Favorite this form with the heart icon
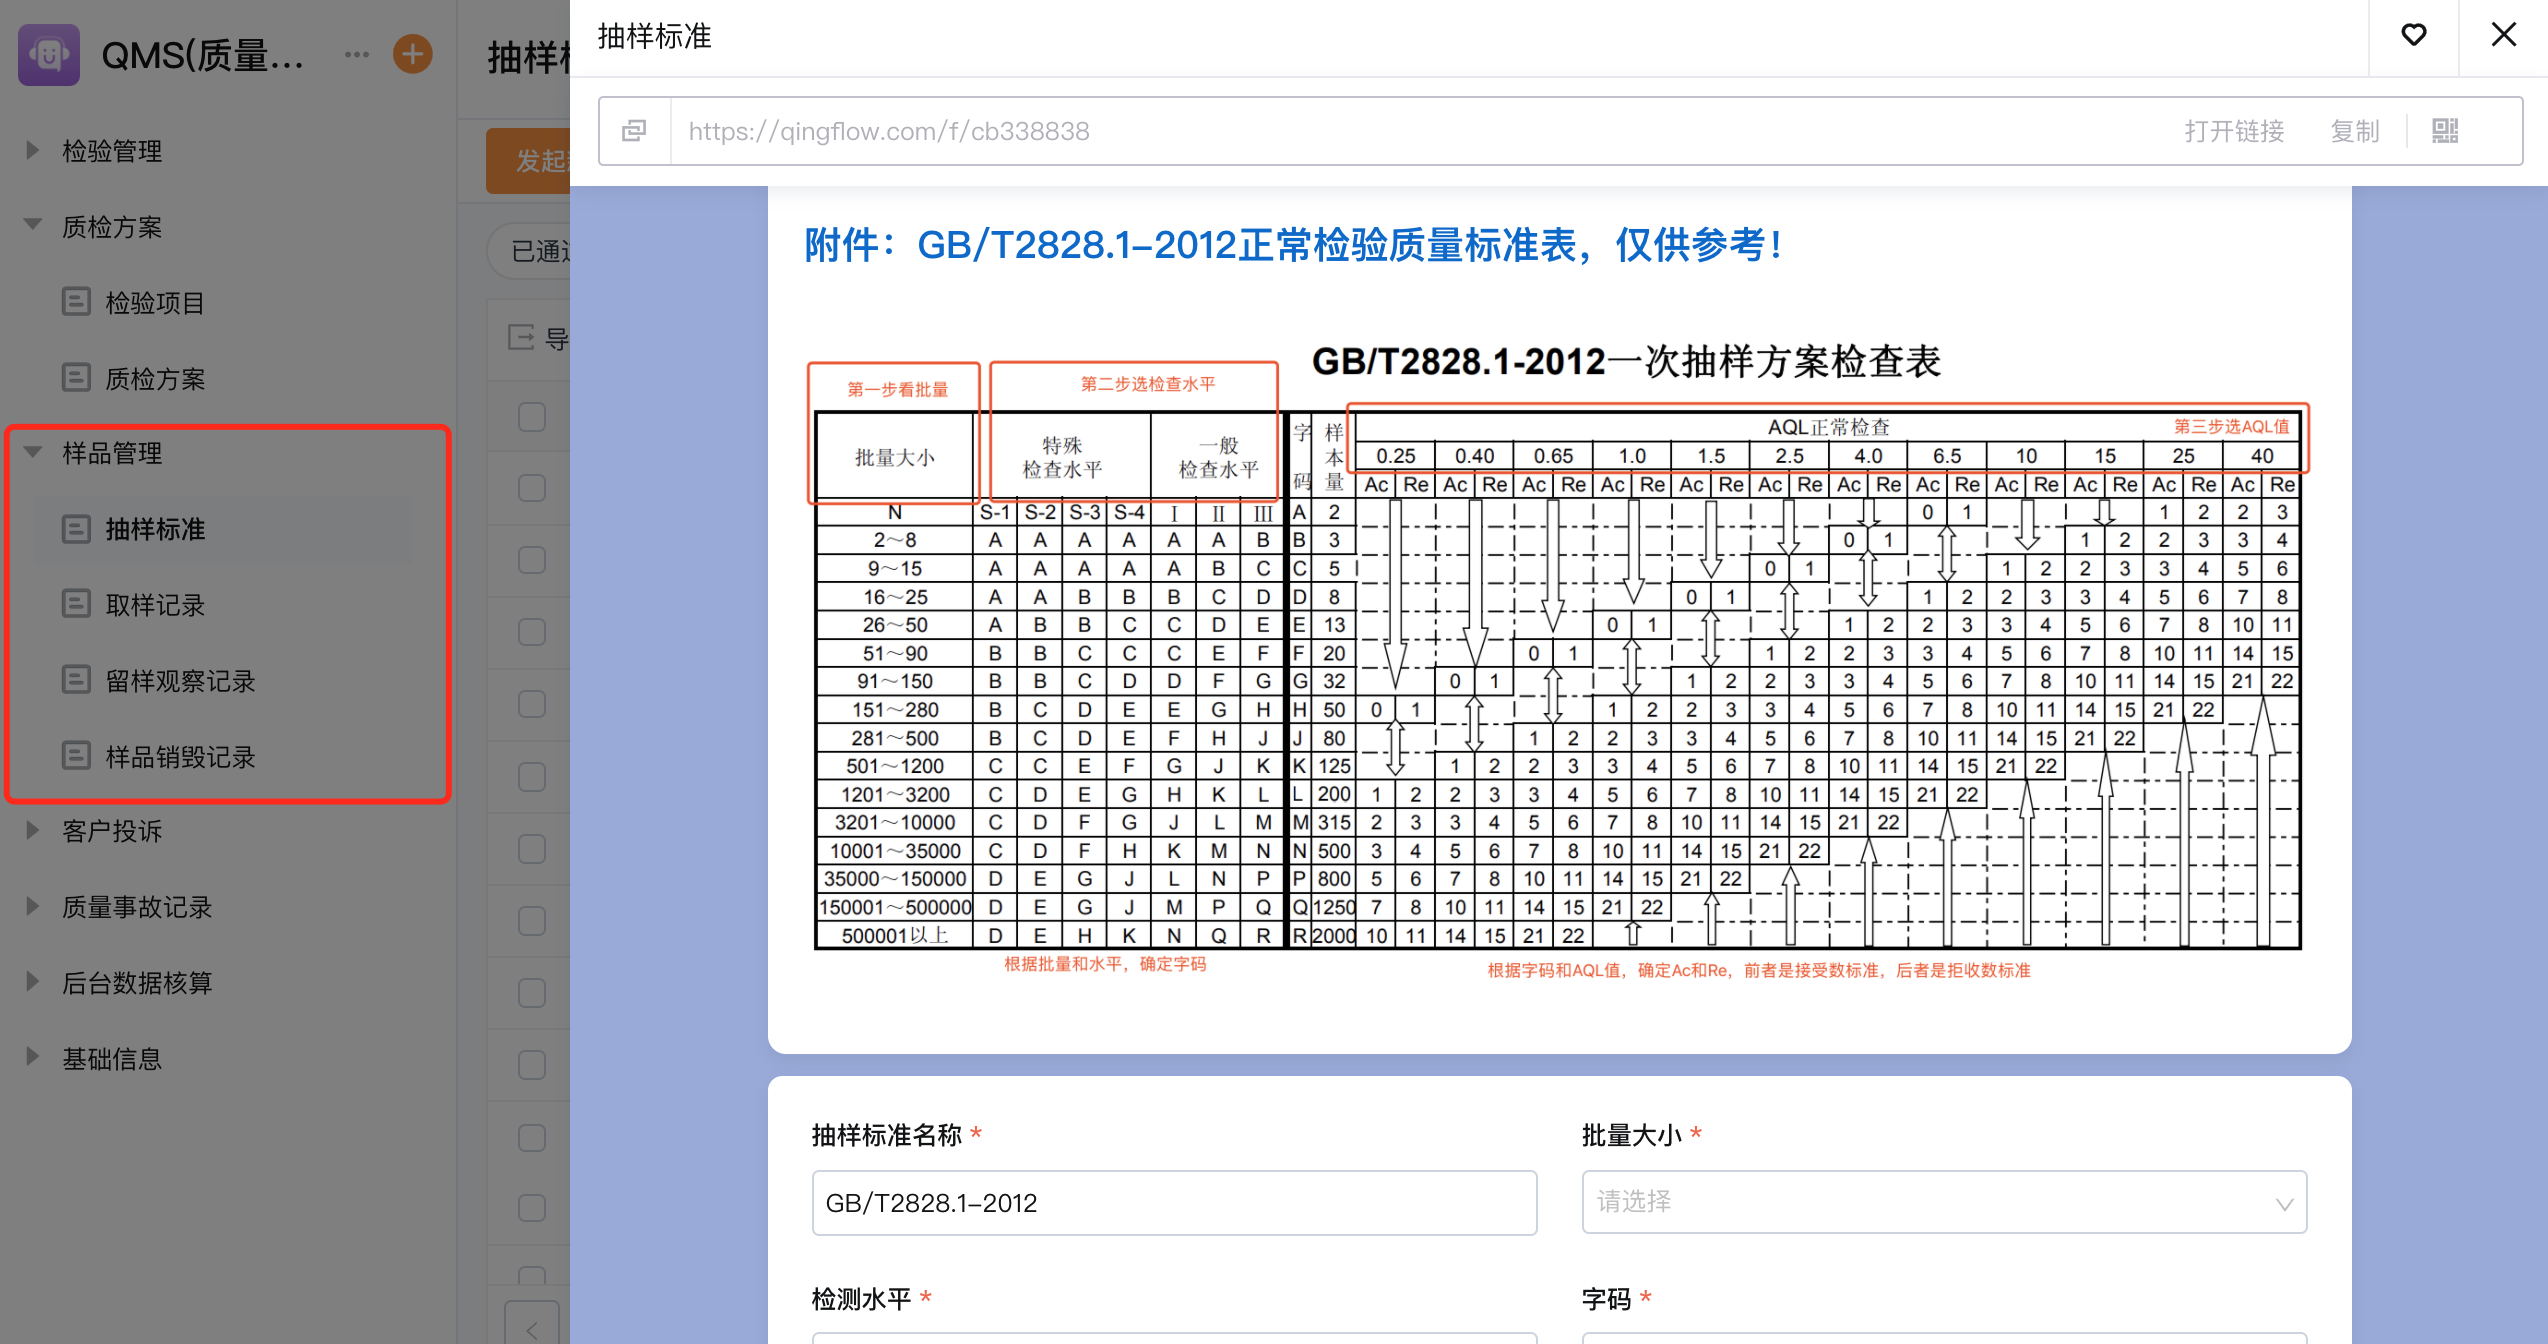Image resolution: width=2548 pixels, height=1344 pixels. [2414, 36]
